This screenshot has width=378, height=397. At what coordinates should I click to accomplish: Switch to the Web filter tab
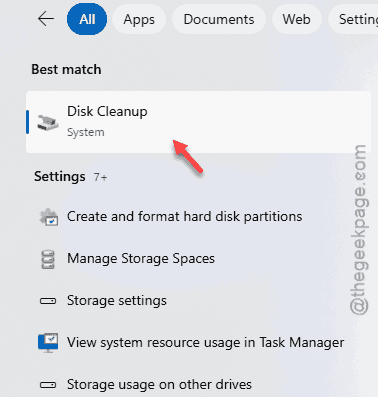(297, 19)
